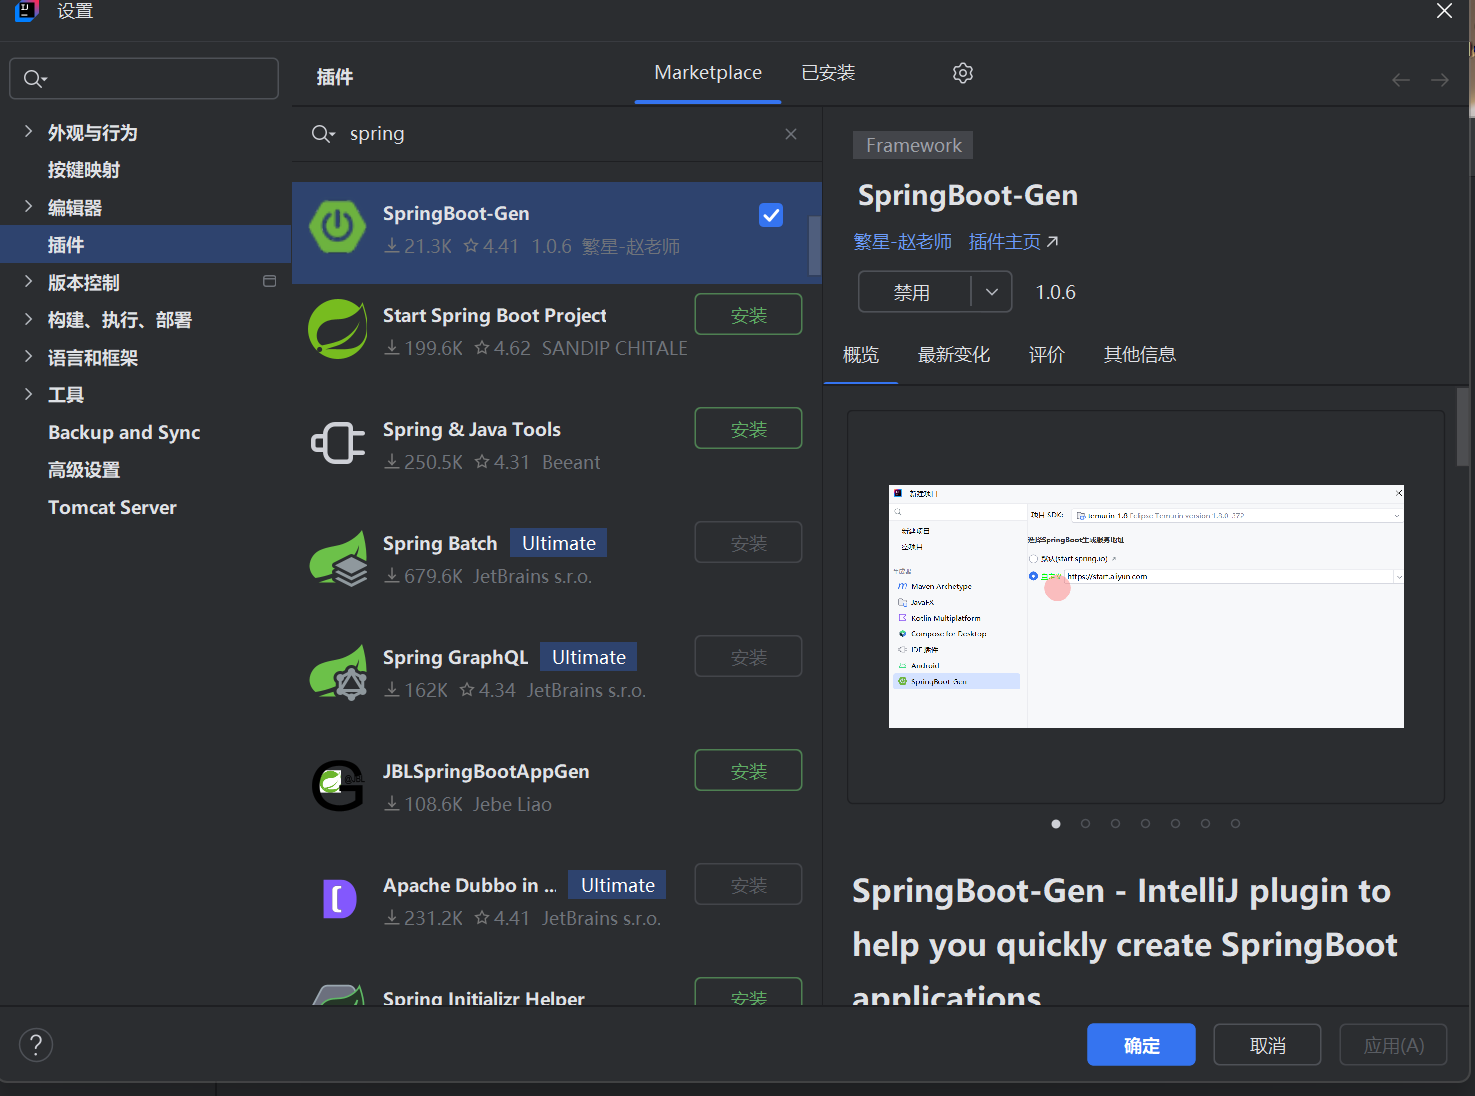Click the plugin details scrollbar

coord(1463,427)
